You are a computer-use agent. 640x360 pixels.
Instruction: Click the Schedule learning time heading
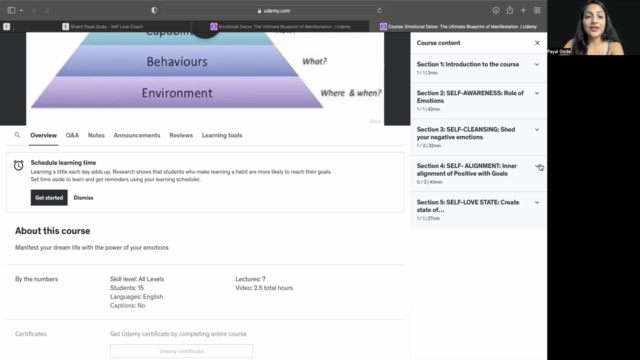(x=63, y=162)
